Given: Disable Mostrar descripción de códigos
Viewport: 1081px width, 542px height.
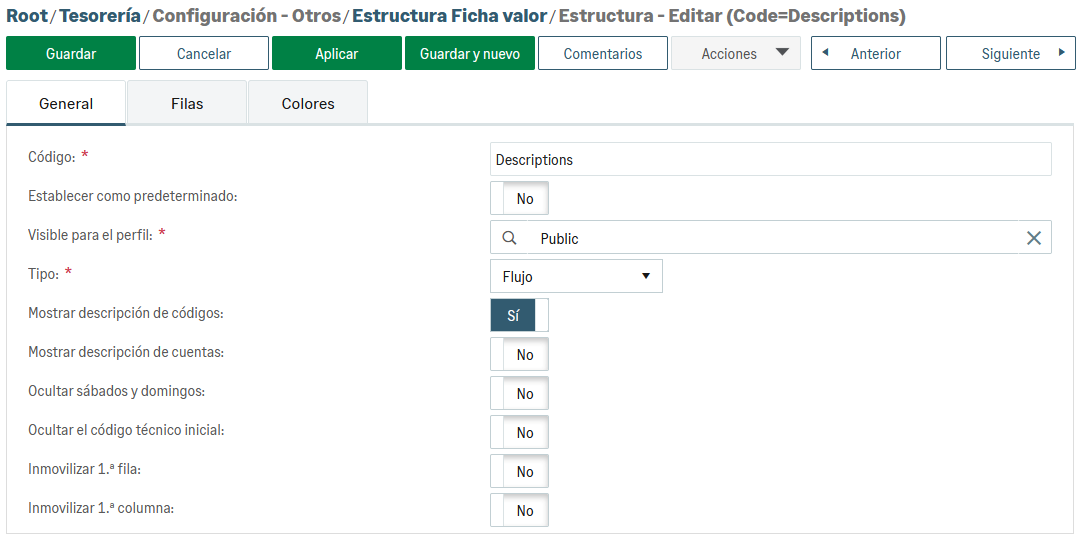Looking at the screenshot, I should coord(519,315).
